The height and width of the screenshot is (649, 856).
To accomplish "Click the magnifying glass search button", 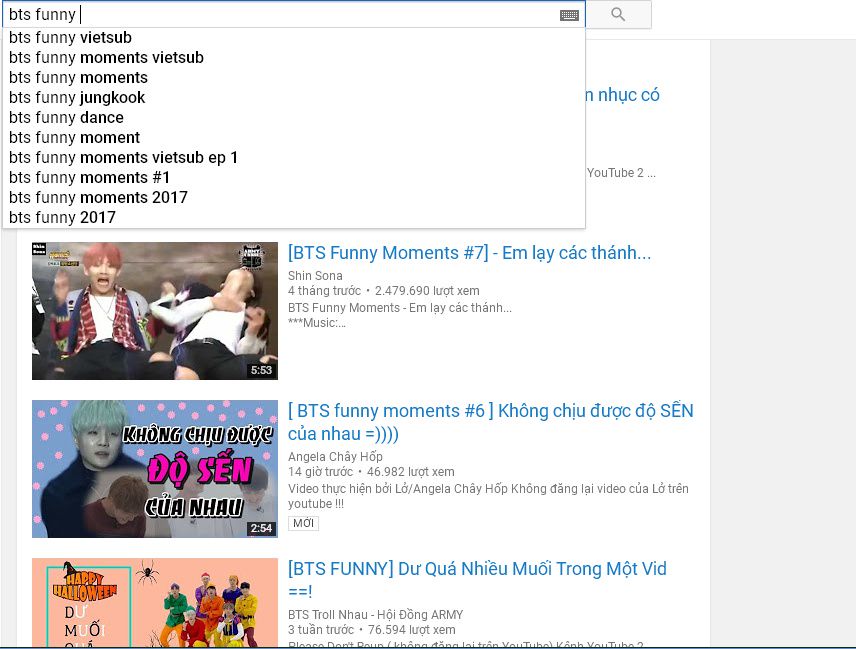I will (618, 14).
